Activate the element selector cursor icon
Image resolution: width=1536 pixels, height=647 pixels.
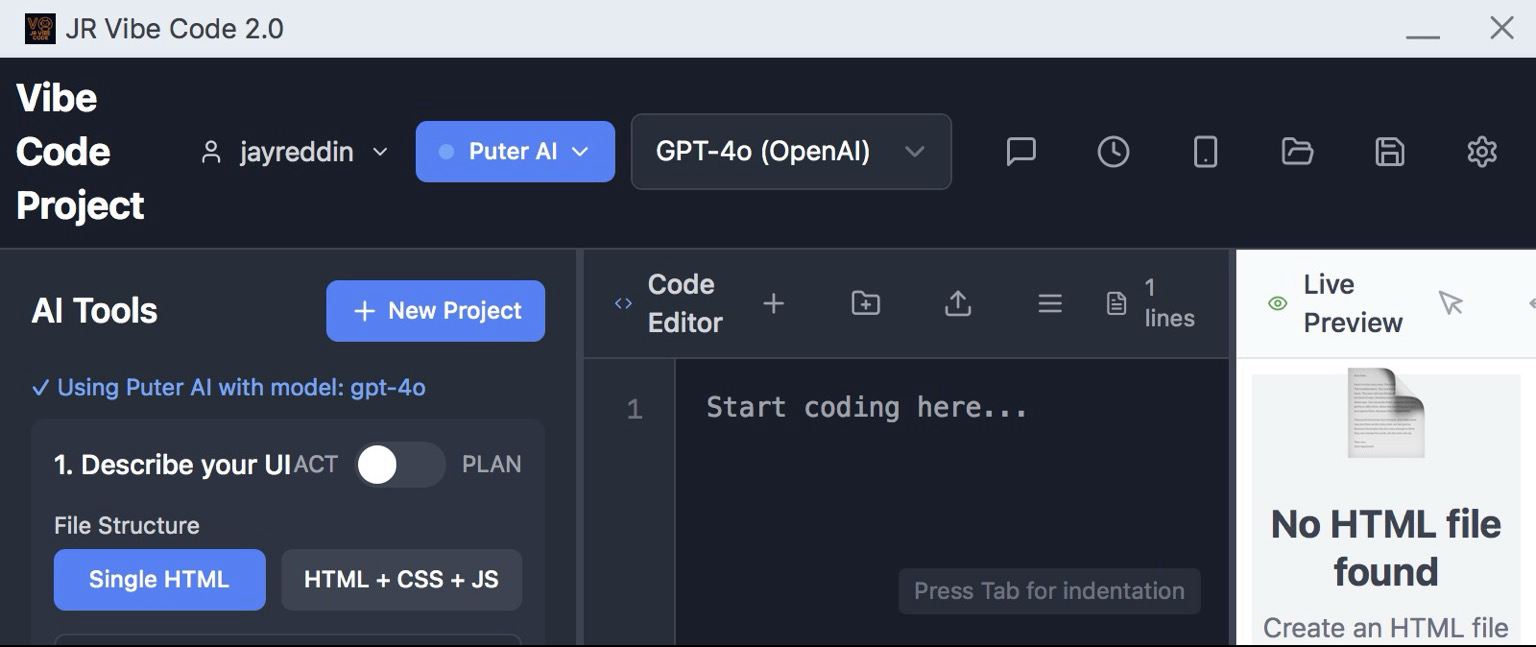point(1450,303)
